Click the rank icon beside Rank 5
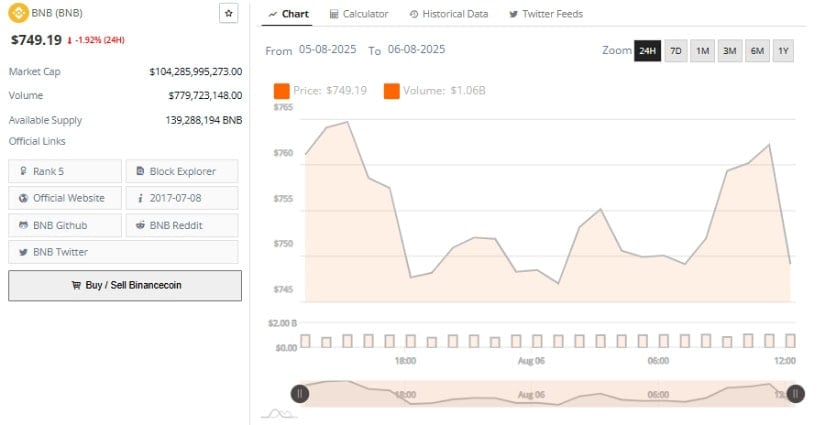Screen dimensions: 825x425 [x=23, y=171]
